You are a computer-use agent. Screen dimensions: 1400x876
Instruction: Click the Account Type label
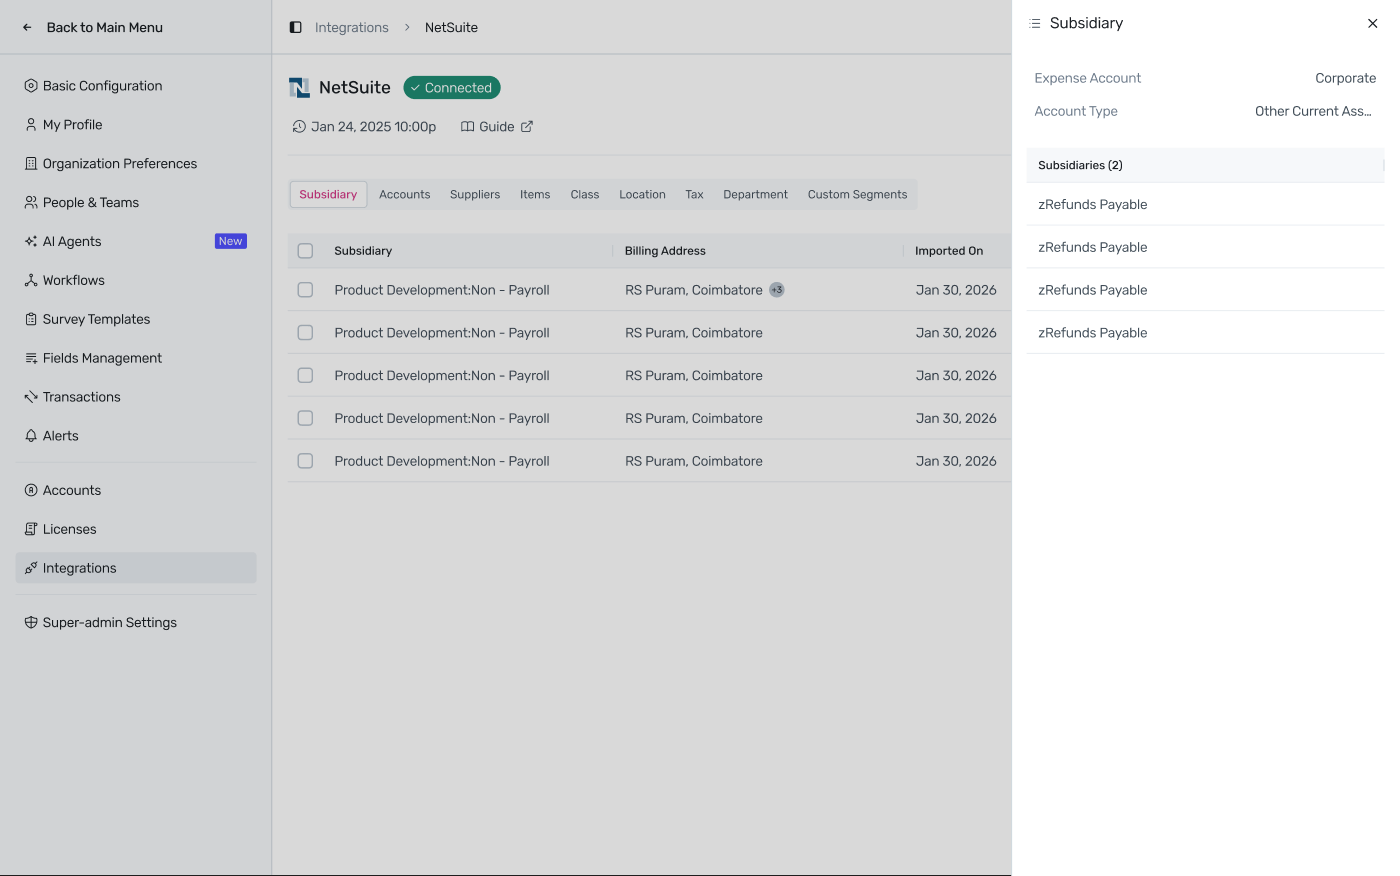[x=1076, y=111]
